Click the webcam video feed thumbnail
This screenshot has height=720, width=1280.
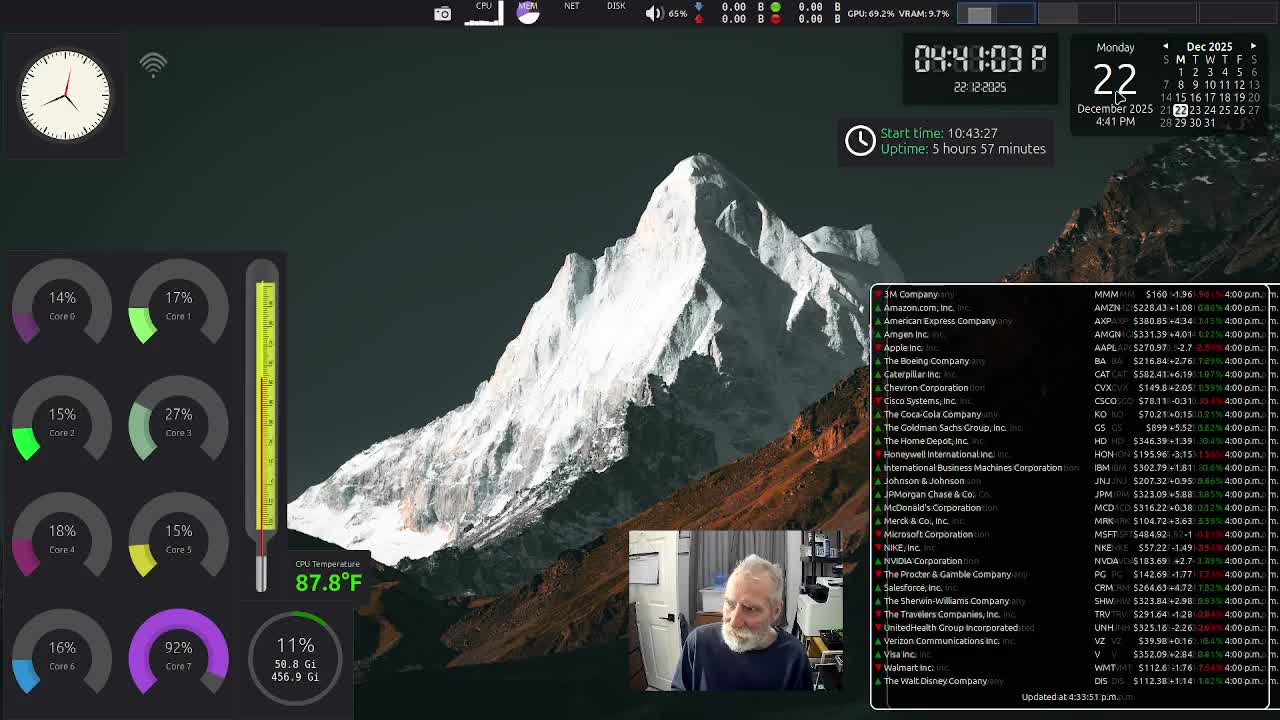coord(735,610)
